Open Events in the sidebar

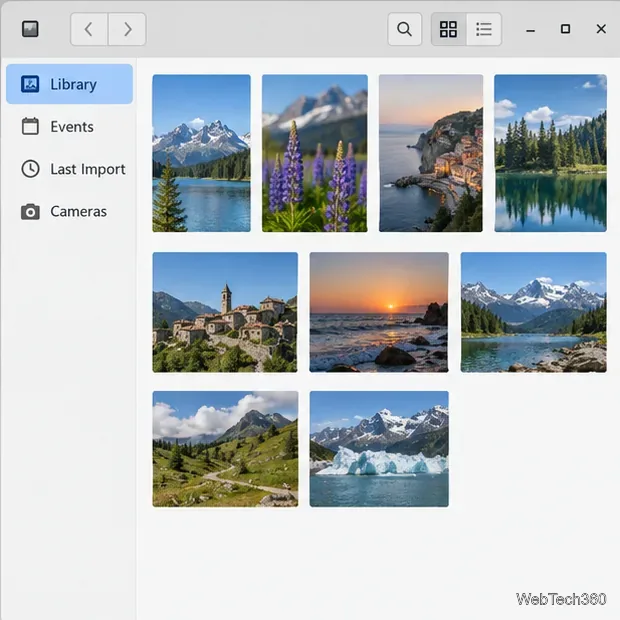pos(70,127)
